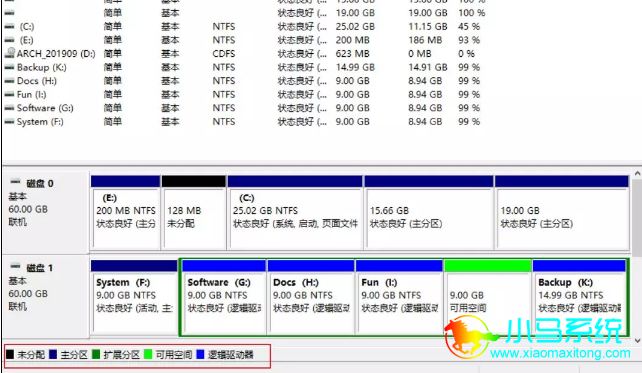
Task: Select Docs (H:) logical drive block
Action: click(311, 297)
